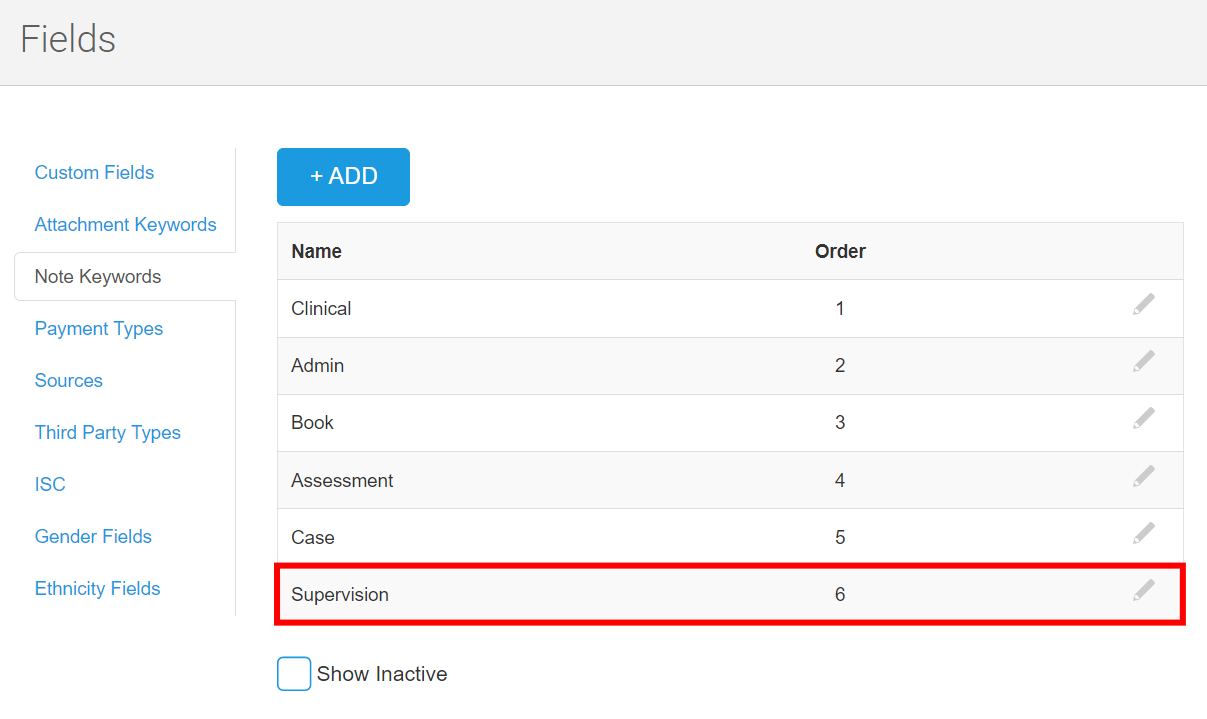Screen dimensions: 1207x719
Task: Select the Book keyword name
Action: (x=312, y=423)
